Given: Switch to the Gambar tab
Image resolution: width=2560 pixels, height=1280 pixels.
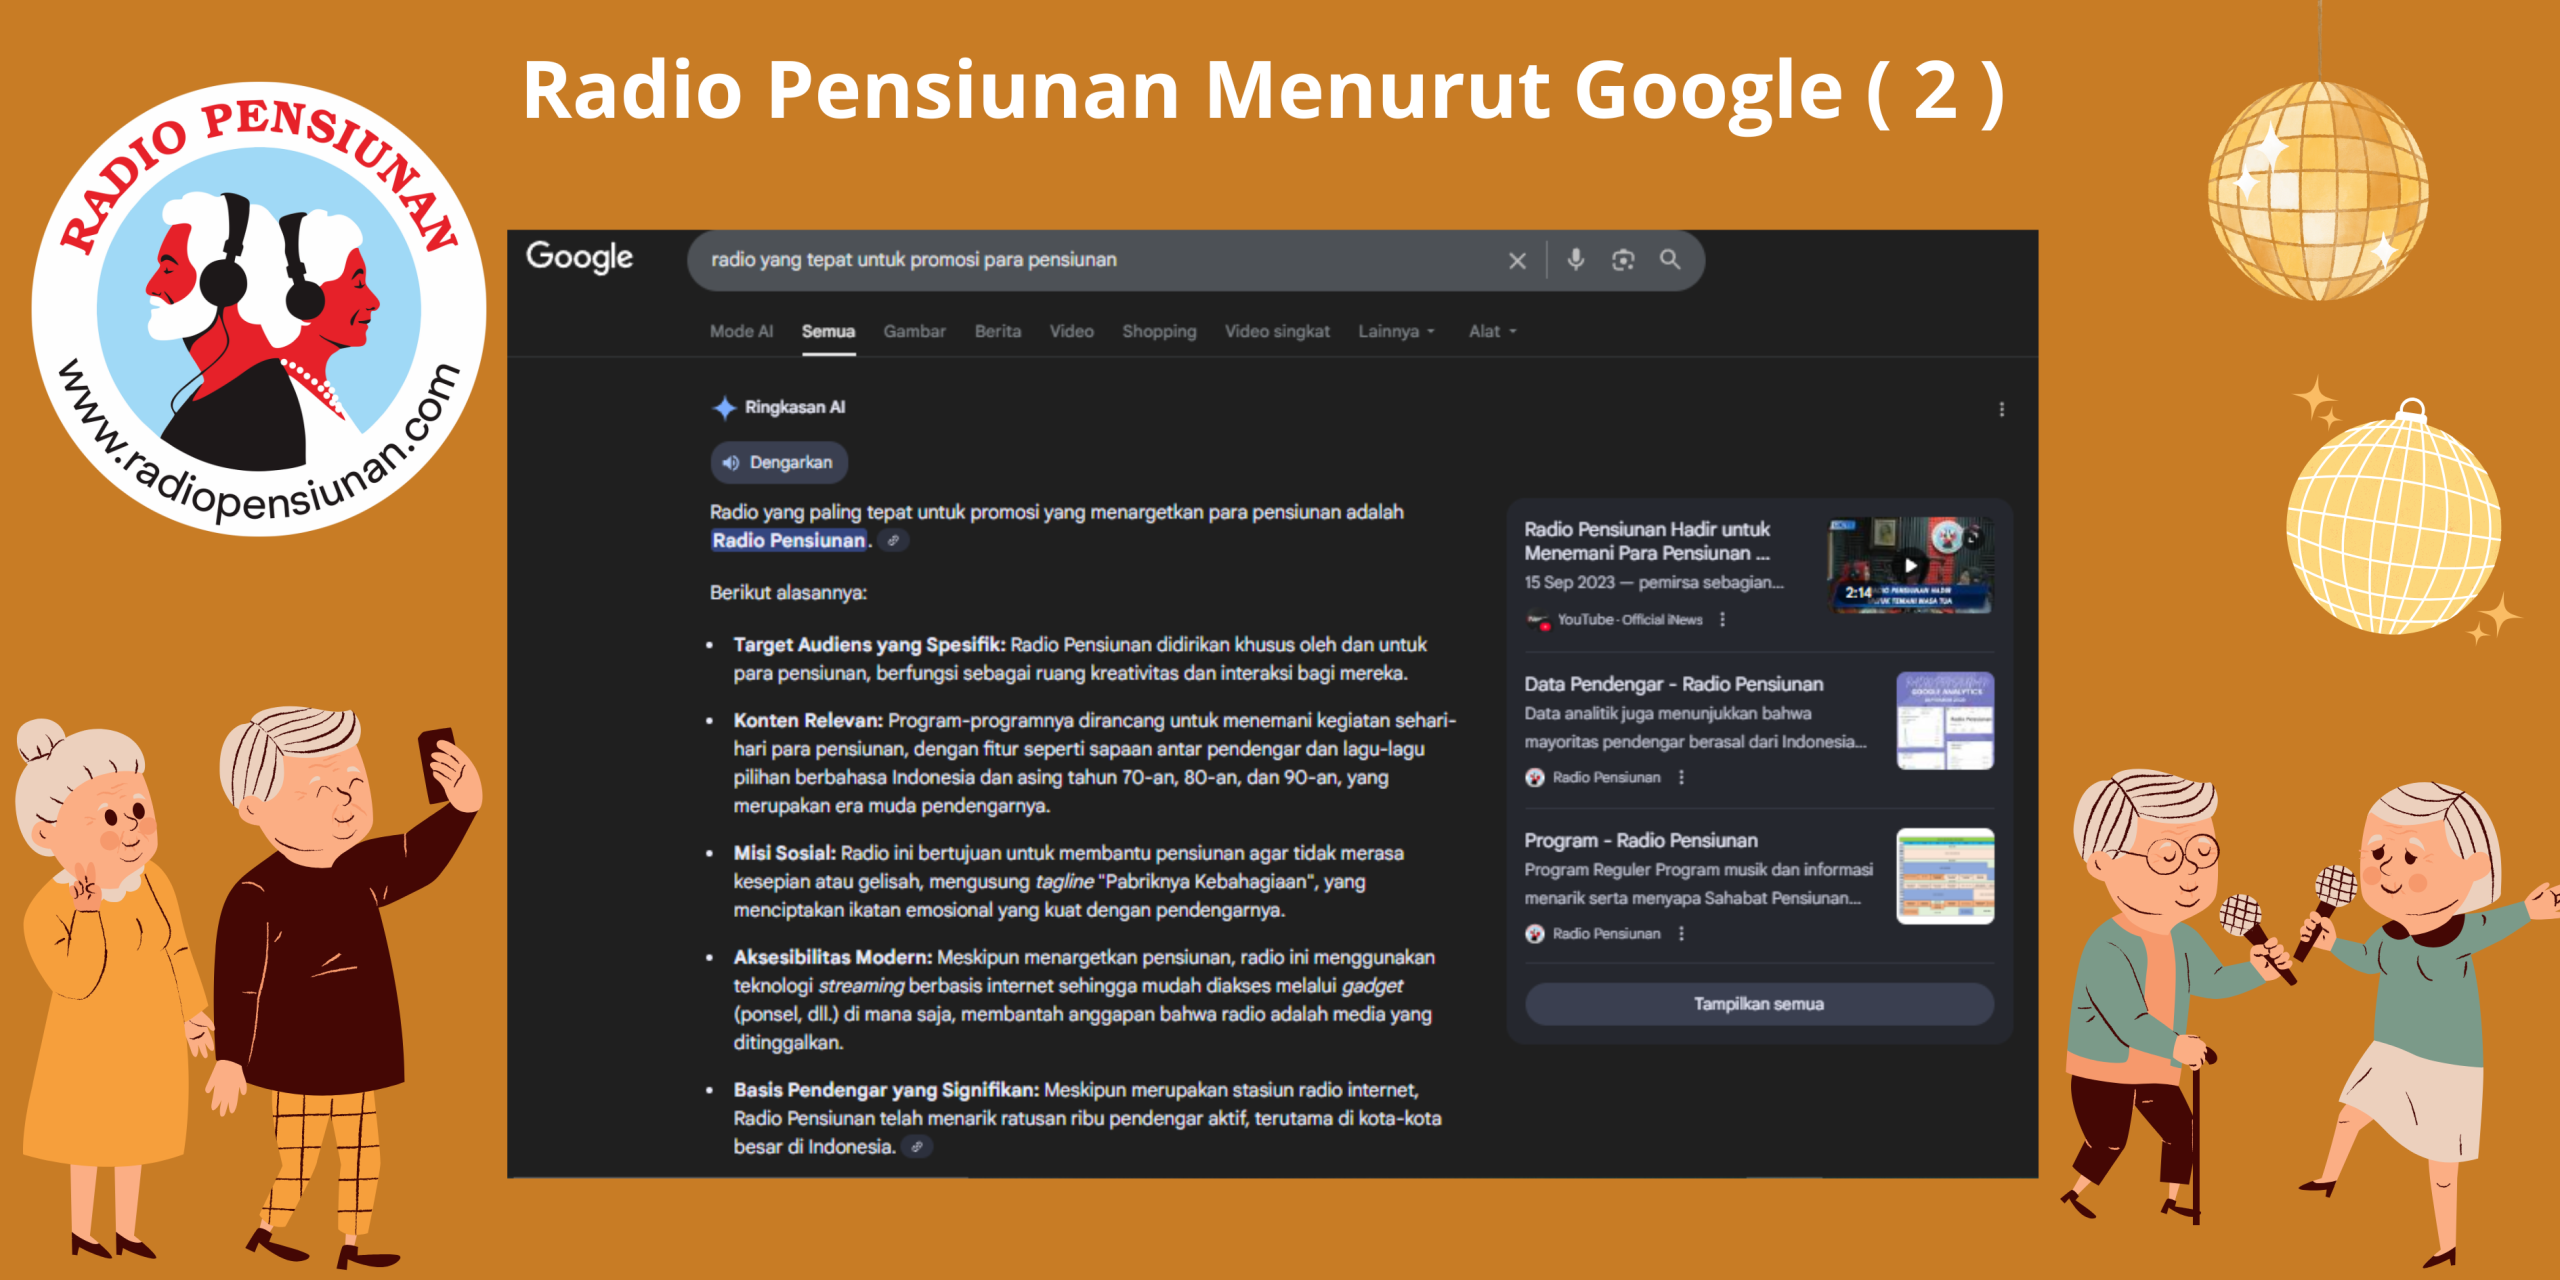Looking at the screenshot, I should (x=914, y=331).
